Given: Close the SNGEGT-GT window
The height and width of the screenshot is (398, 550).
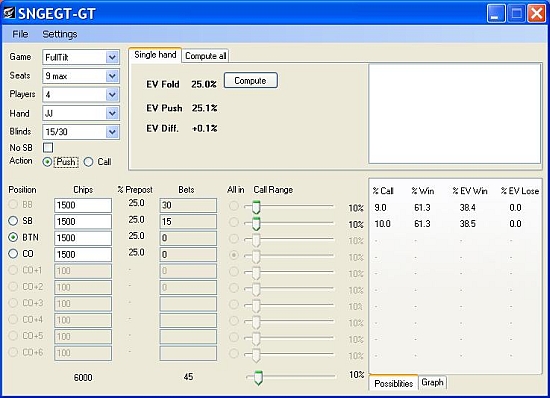Looking at the screenshot, I should (537, 13).
